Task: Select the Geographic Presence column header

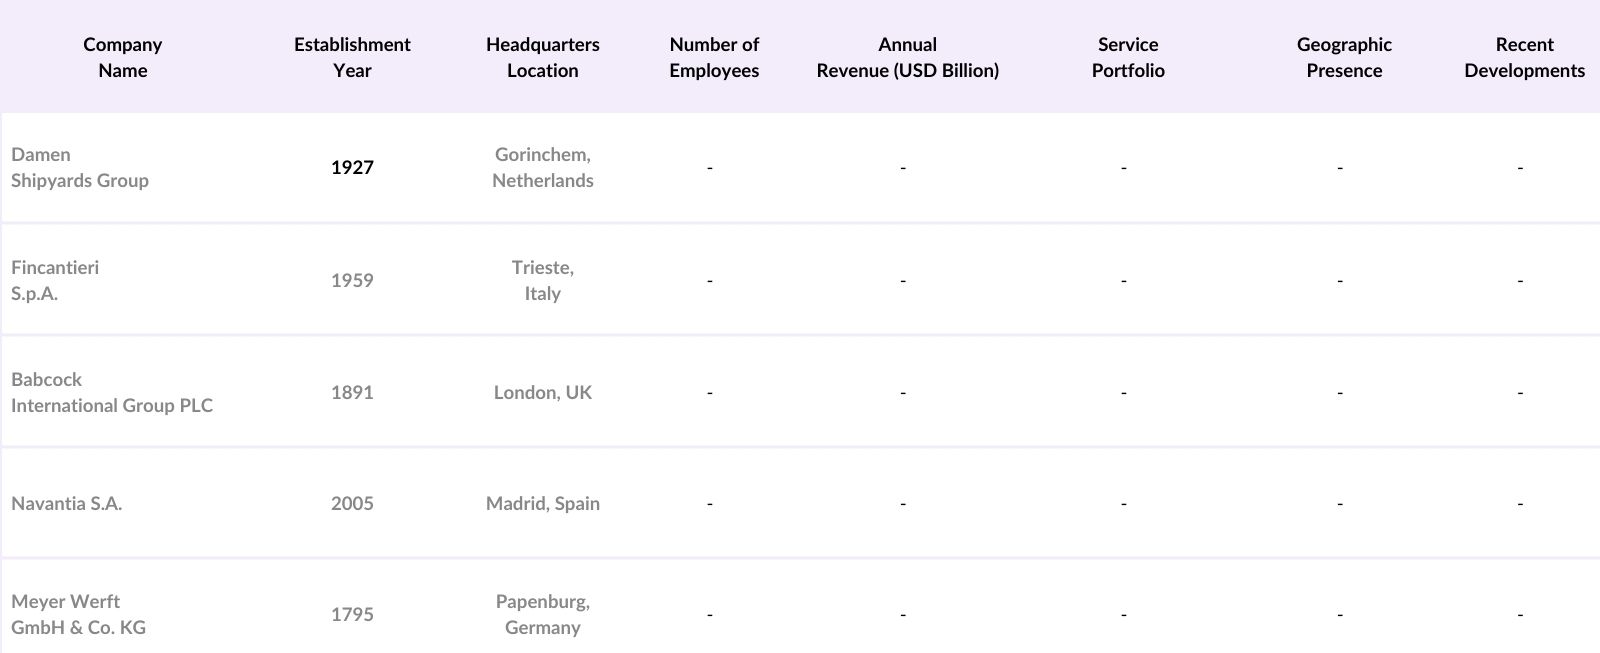Action: click(1344, 57)
